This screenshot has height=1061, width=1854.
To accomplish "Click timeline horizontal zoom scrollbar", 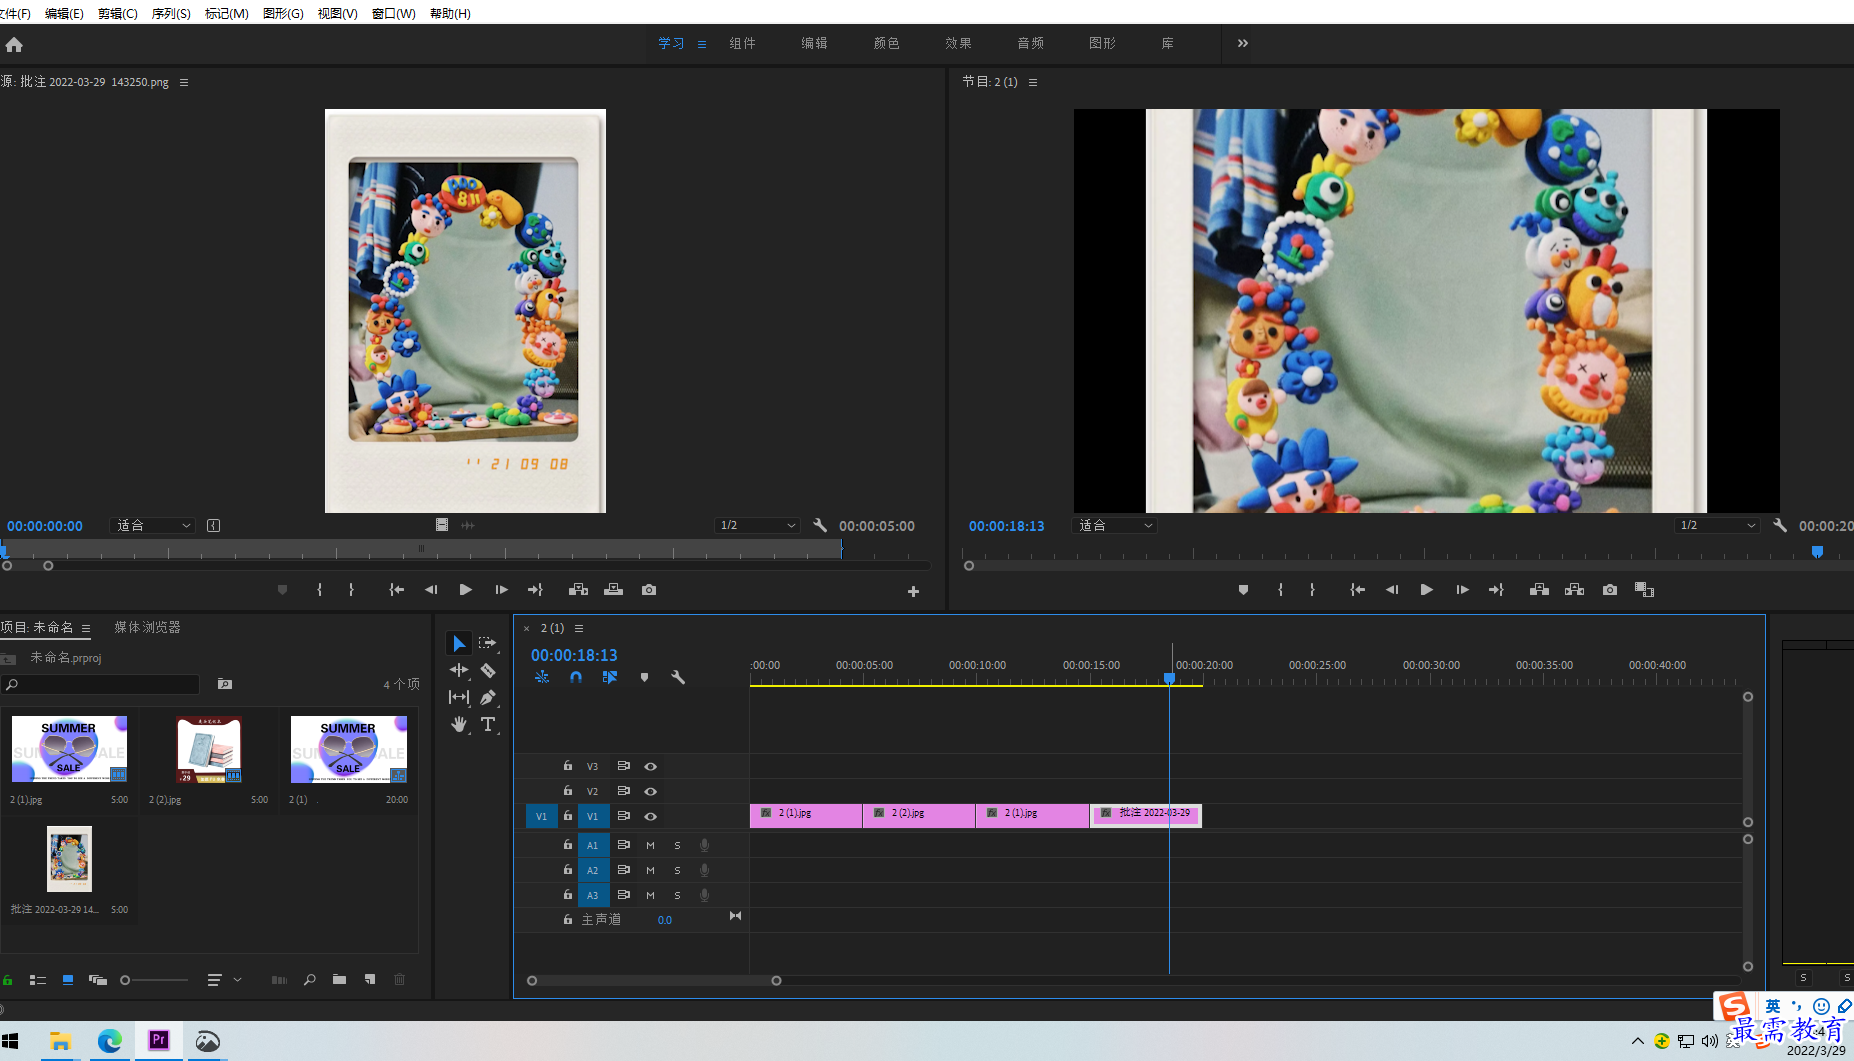I will [654, 981].
